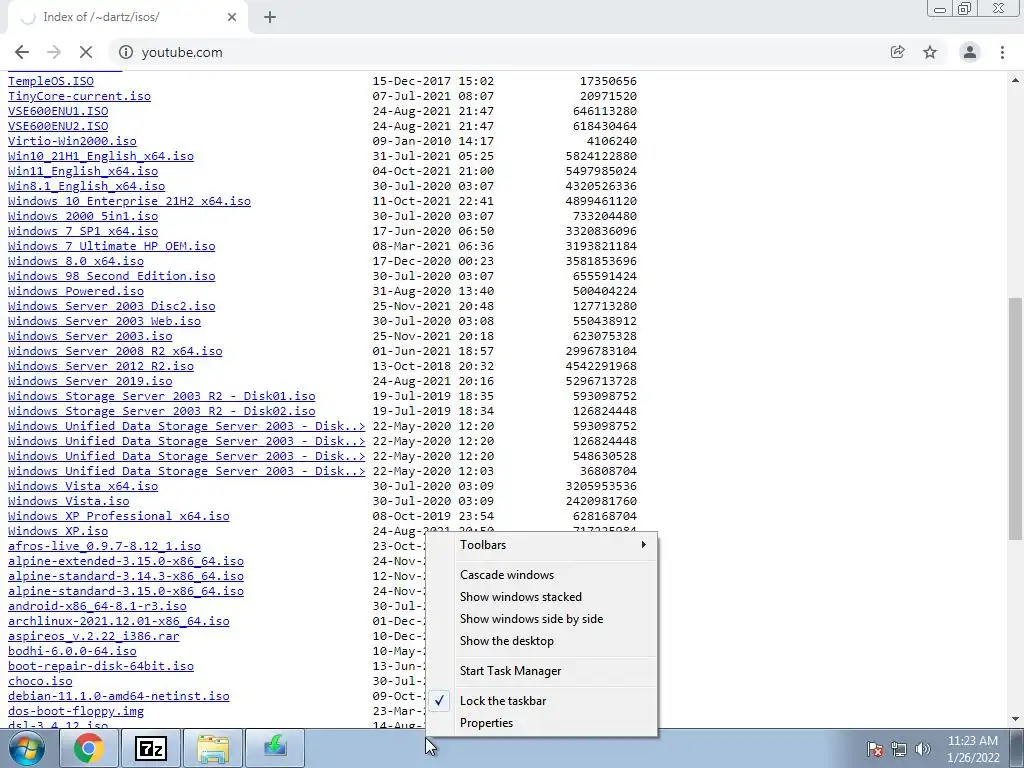This screenshot has width=1024, height=768.
Task: Open Windows_Server_2003_Web.iso link
Action: [104, 321]
